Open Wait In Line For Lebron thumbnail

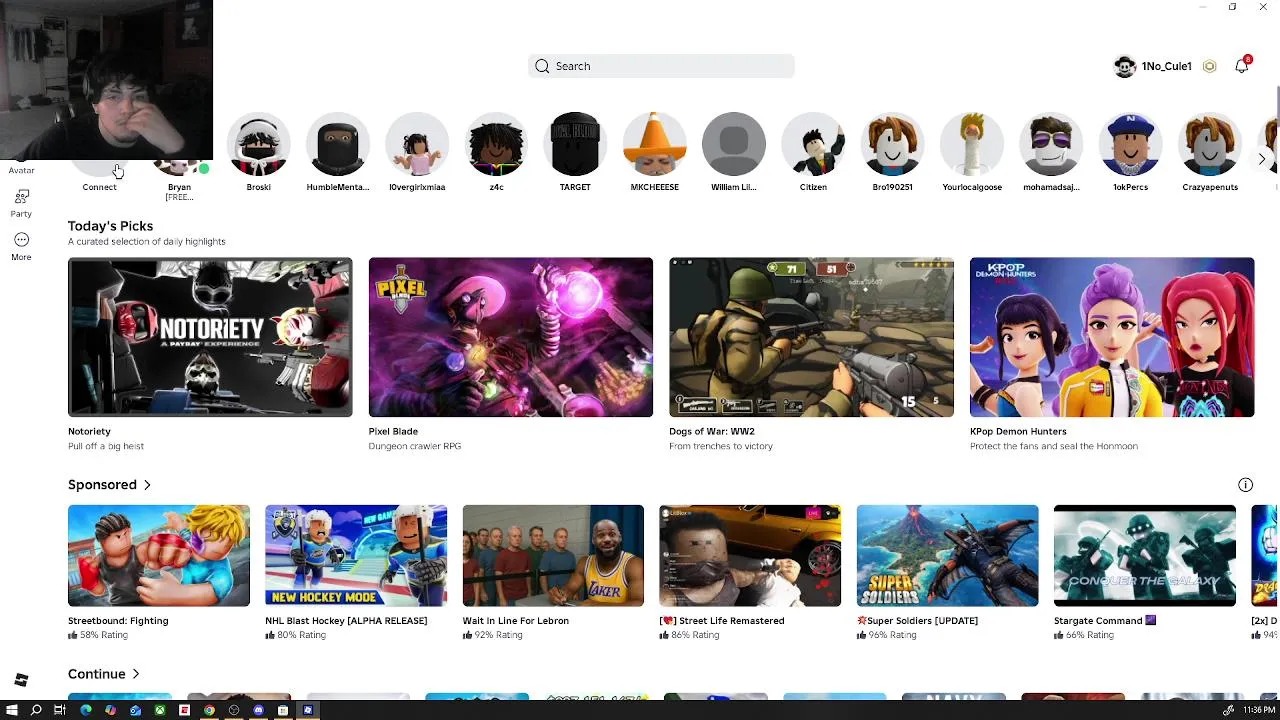pyautogui.click(x=553, y=556)
